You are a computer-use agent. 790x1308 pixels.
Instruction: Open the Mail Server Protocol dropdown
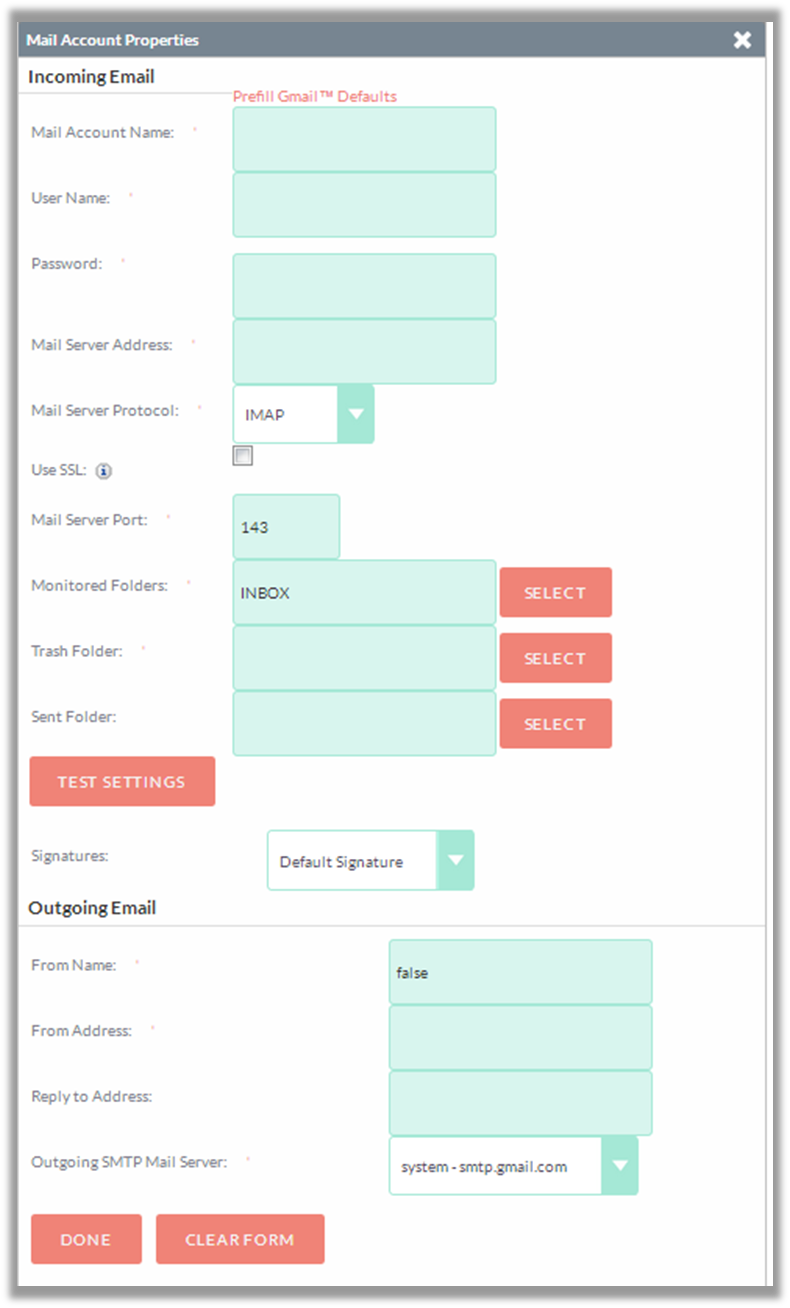coord(355,414)
